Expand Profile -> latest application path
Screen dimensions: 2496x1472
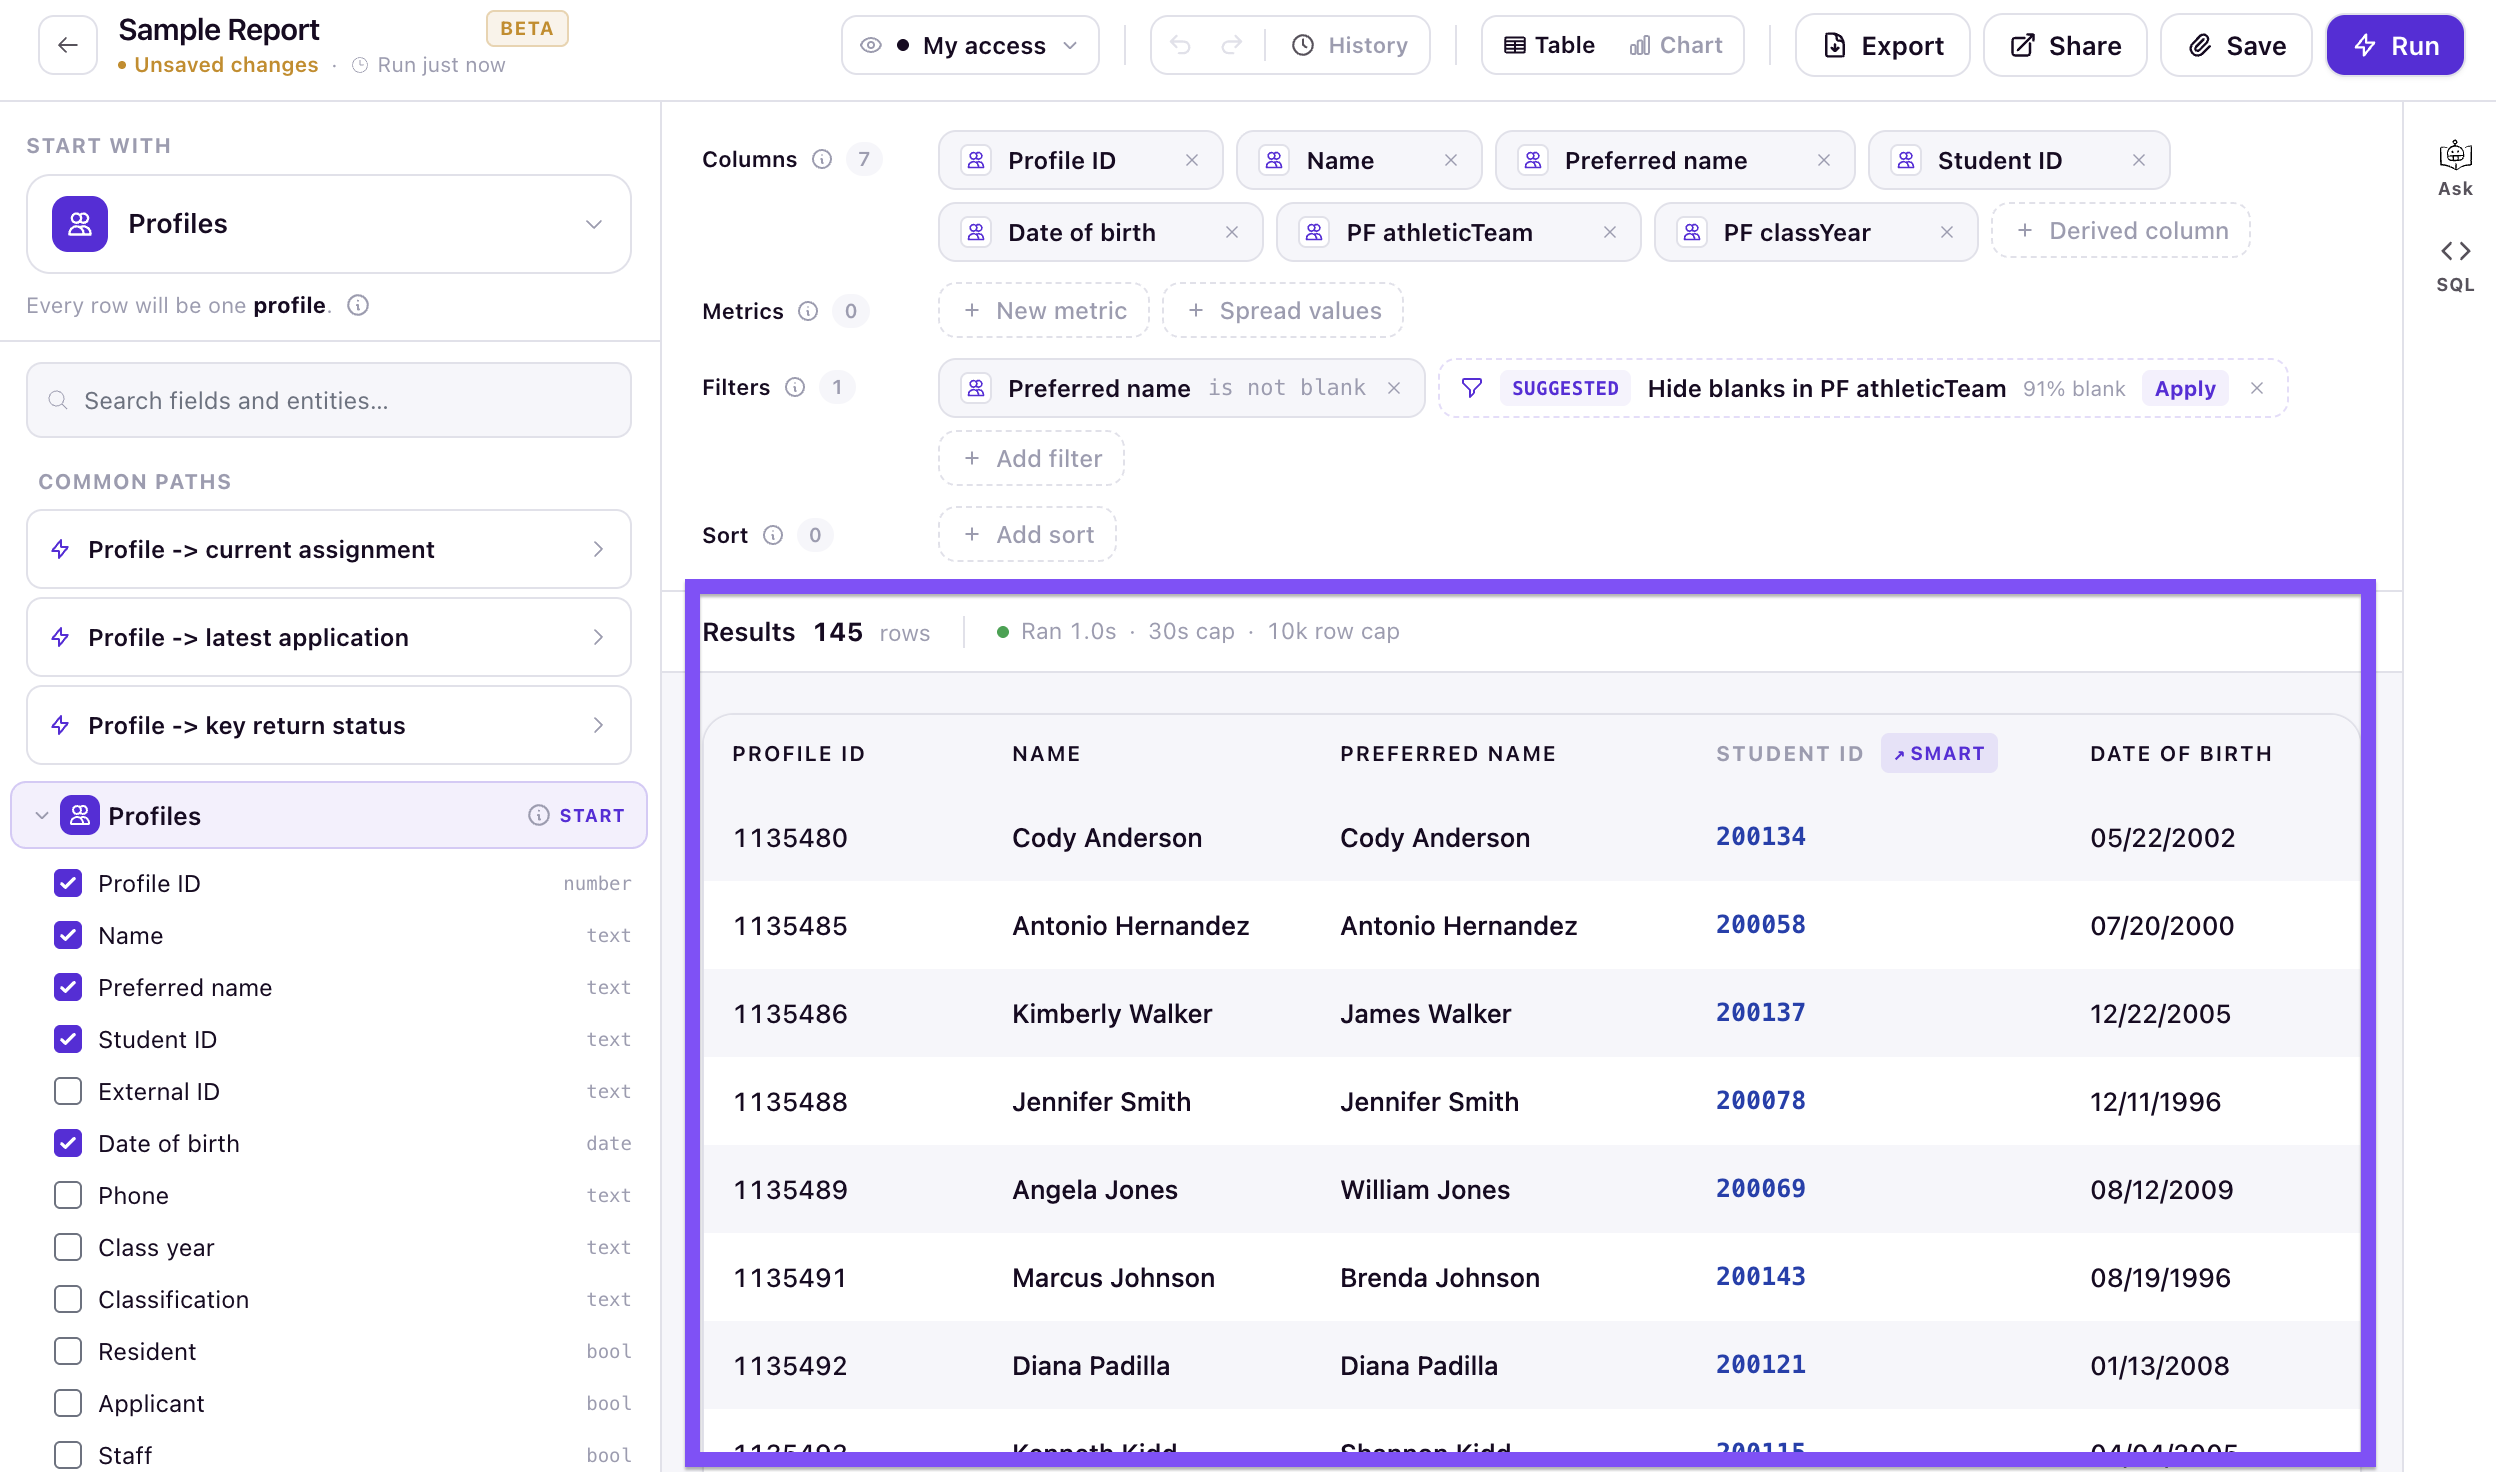click(329, 637)
